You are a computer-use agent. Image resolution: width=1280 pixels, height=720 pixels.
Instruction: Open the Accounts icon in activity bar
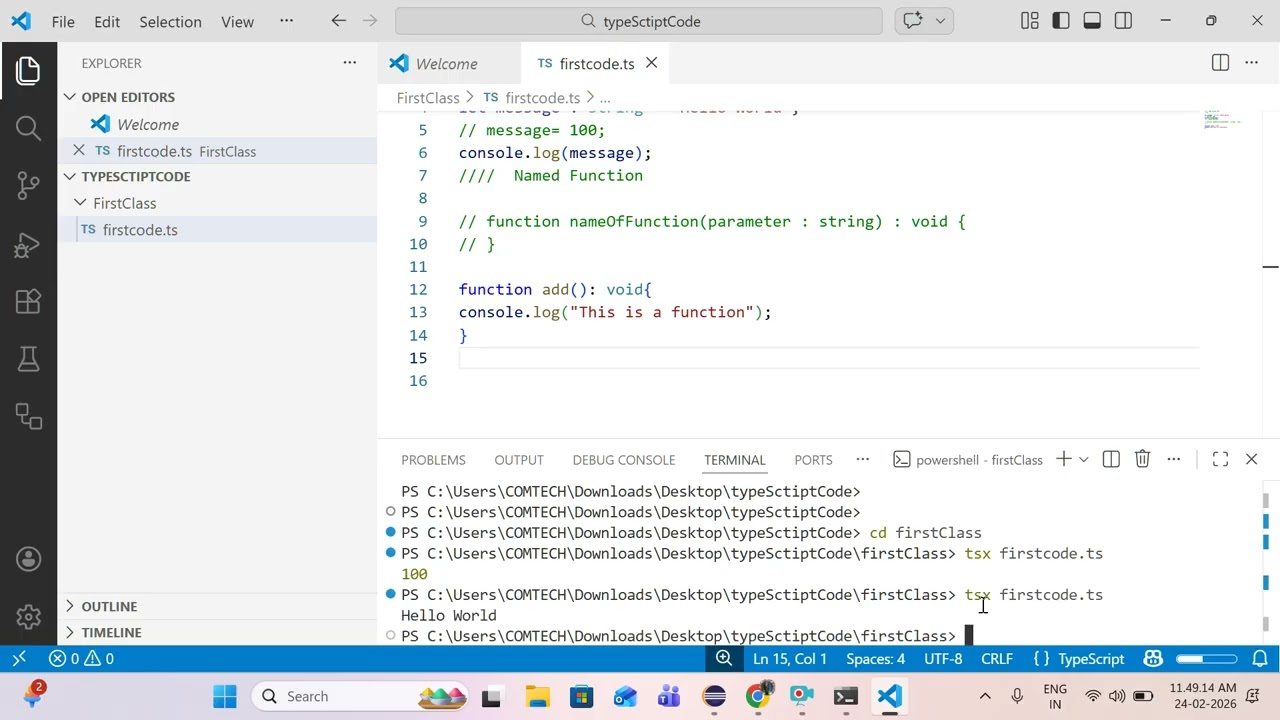(28, 559)
